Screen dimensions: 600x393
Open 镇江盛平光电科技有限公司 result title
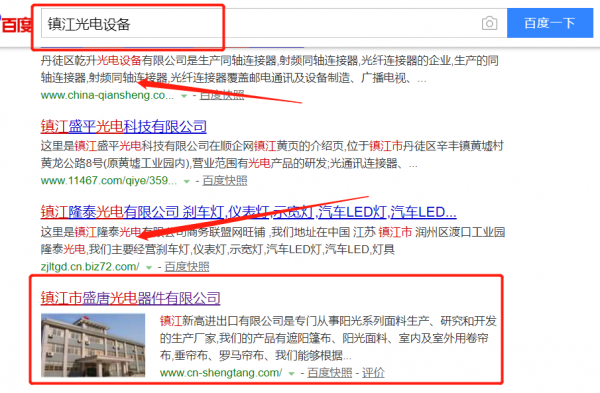[x=124, y=126]
